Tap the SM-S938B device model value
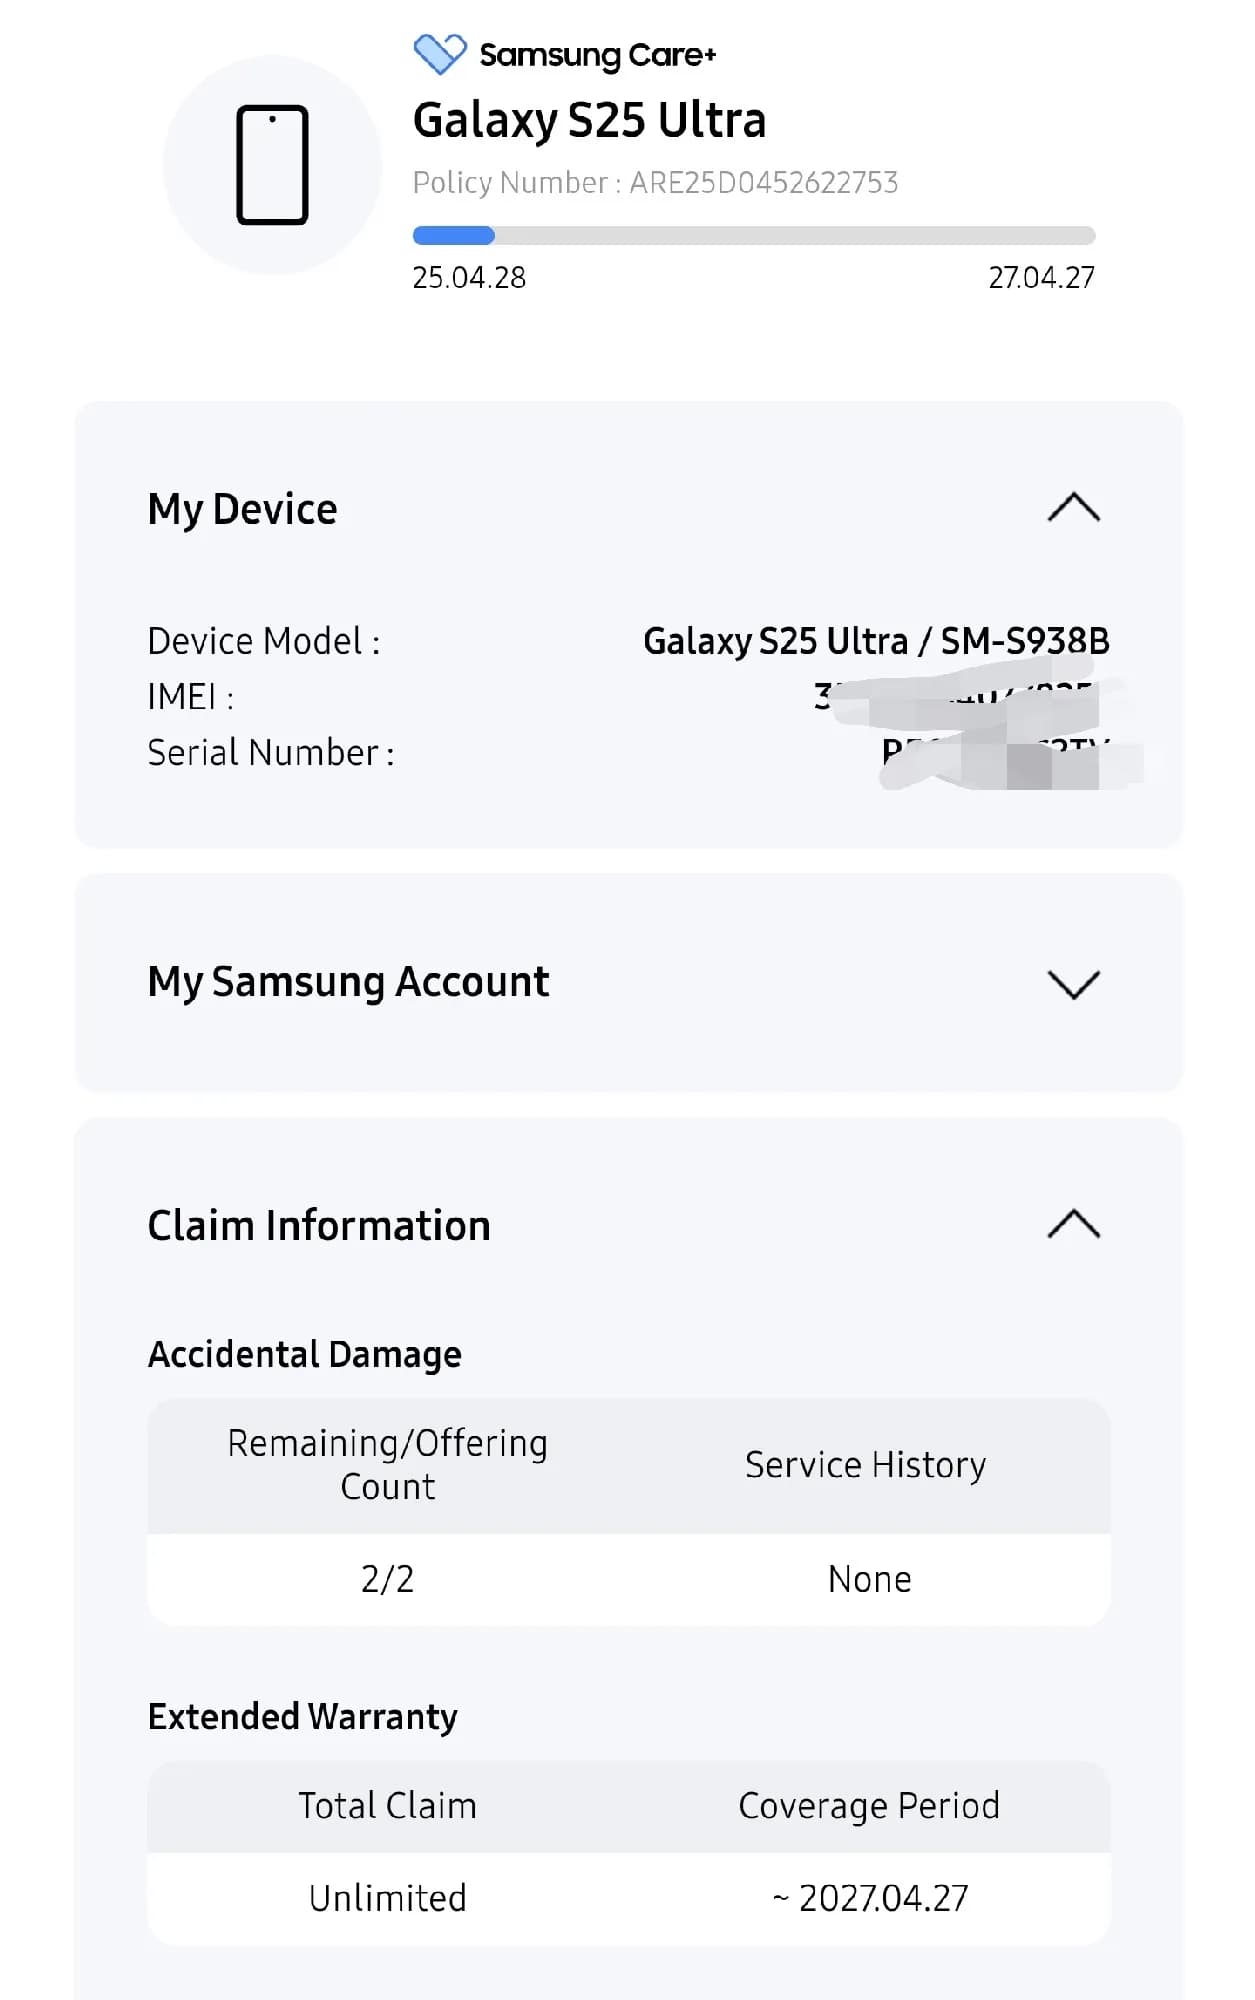Screen dimensions: 1255x2000 (x=1025, y=641)
